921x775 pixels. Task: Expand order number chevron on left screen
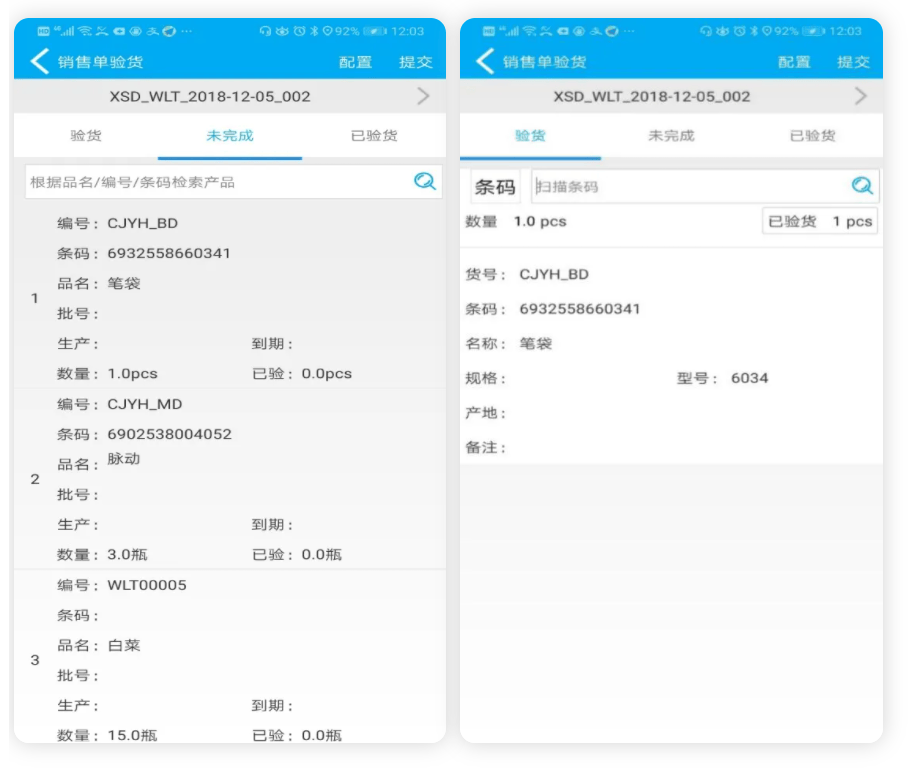click(423, 96)
